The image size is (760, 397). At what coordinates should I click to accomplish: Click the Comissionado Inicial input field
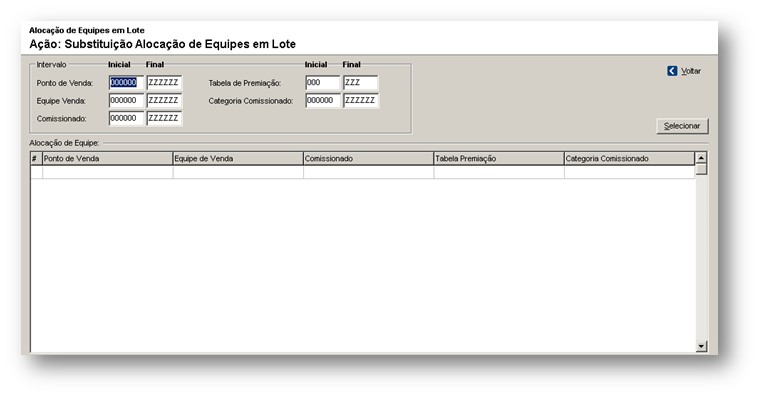coord(126,118)
